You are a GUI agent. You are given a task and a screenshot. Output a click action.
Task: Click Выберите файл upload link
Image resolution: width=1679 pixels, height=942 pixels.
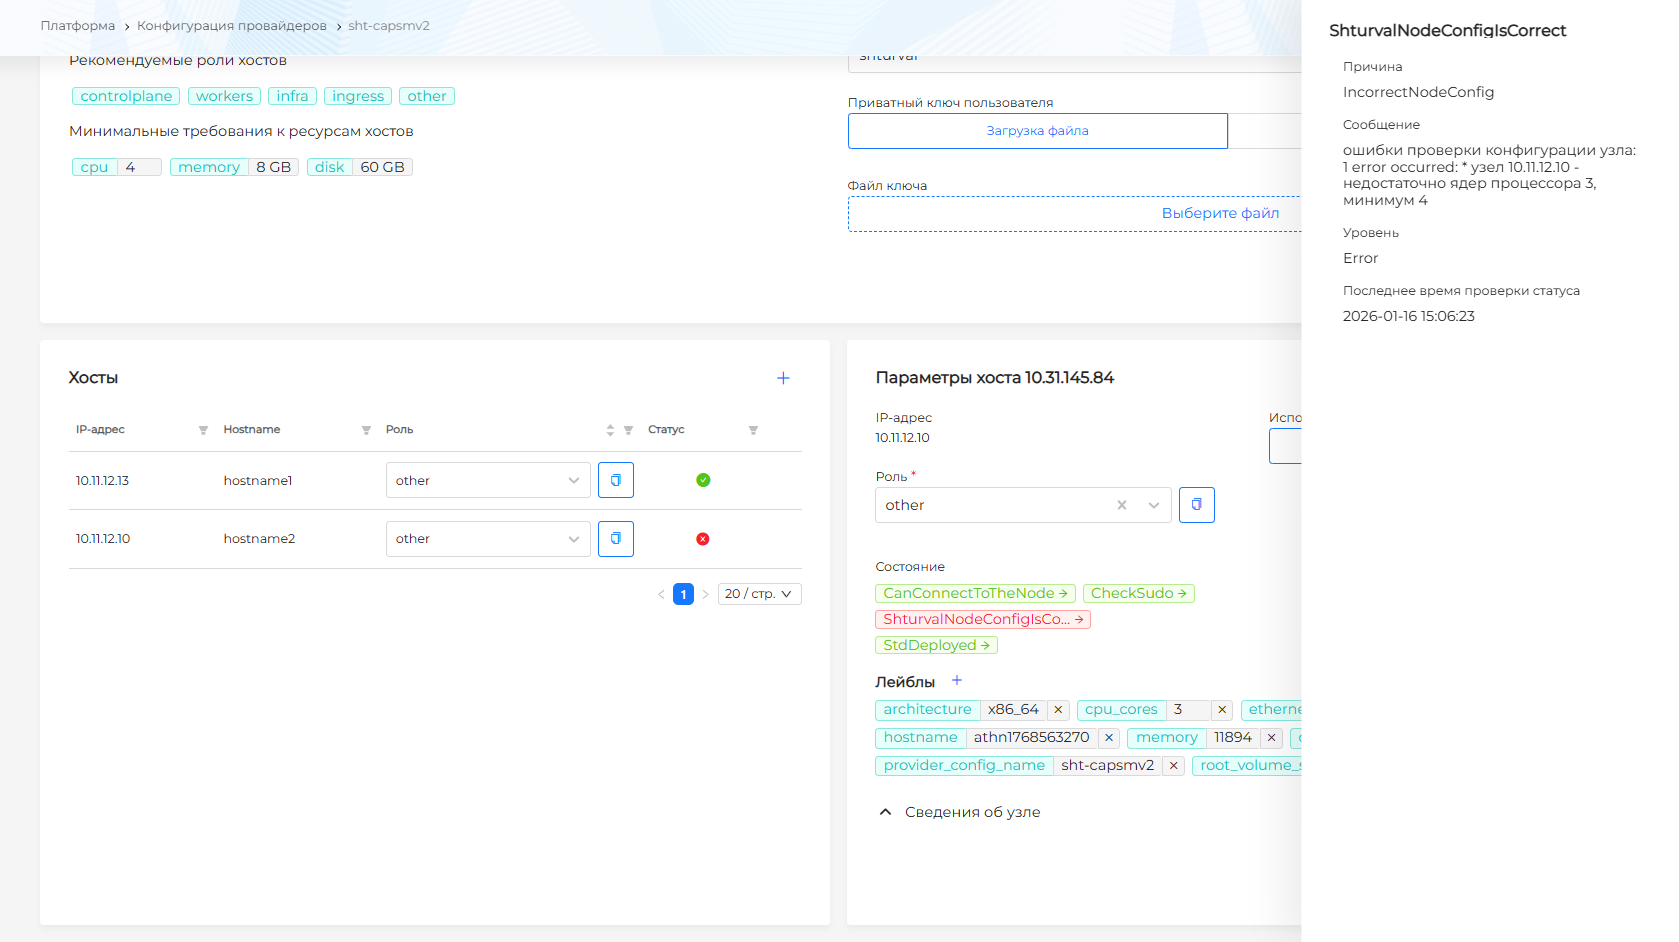(x=1219, y=213)
